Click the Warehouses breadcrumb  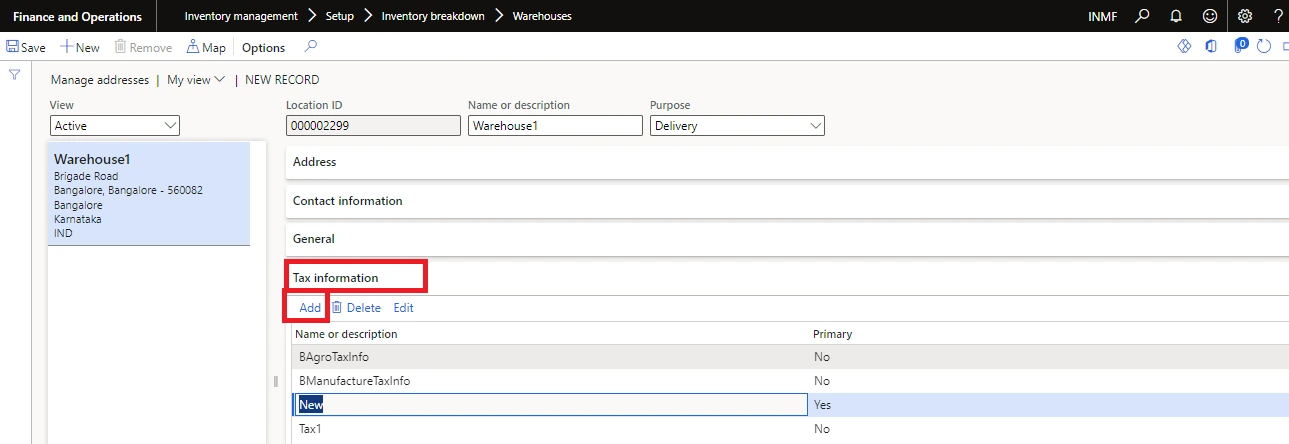click(542, 16)
